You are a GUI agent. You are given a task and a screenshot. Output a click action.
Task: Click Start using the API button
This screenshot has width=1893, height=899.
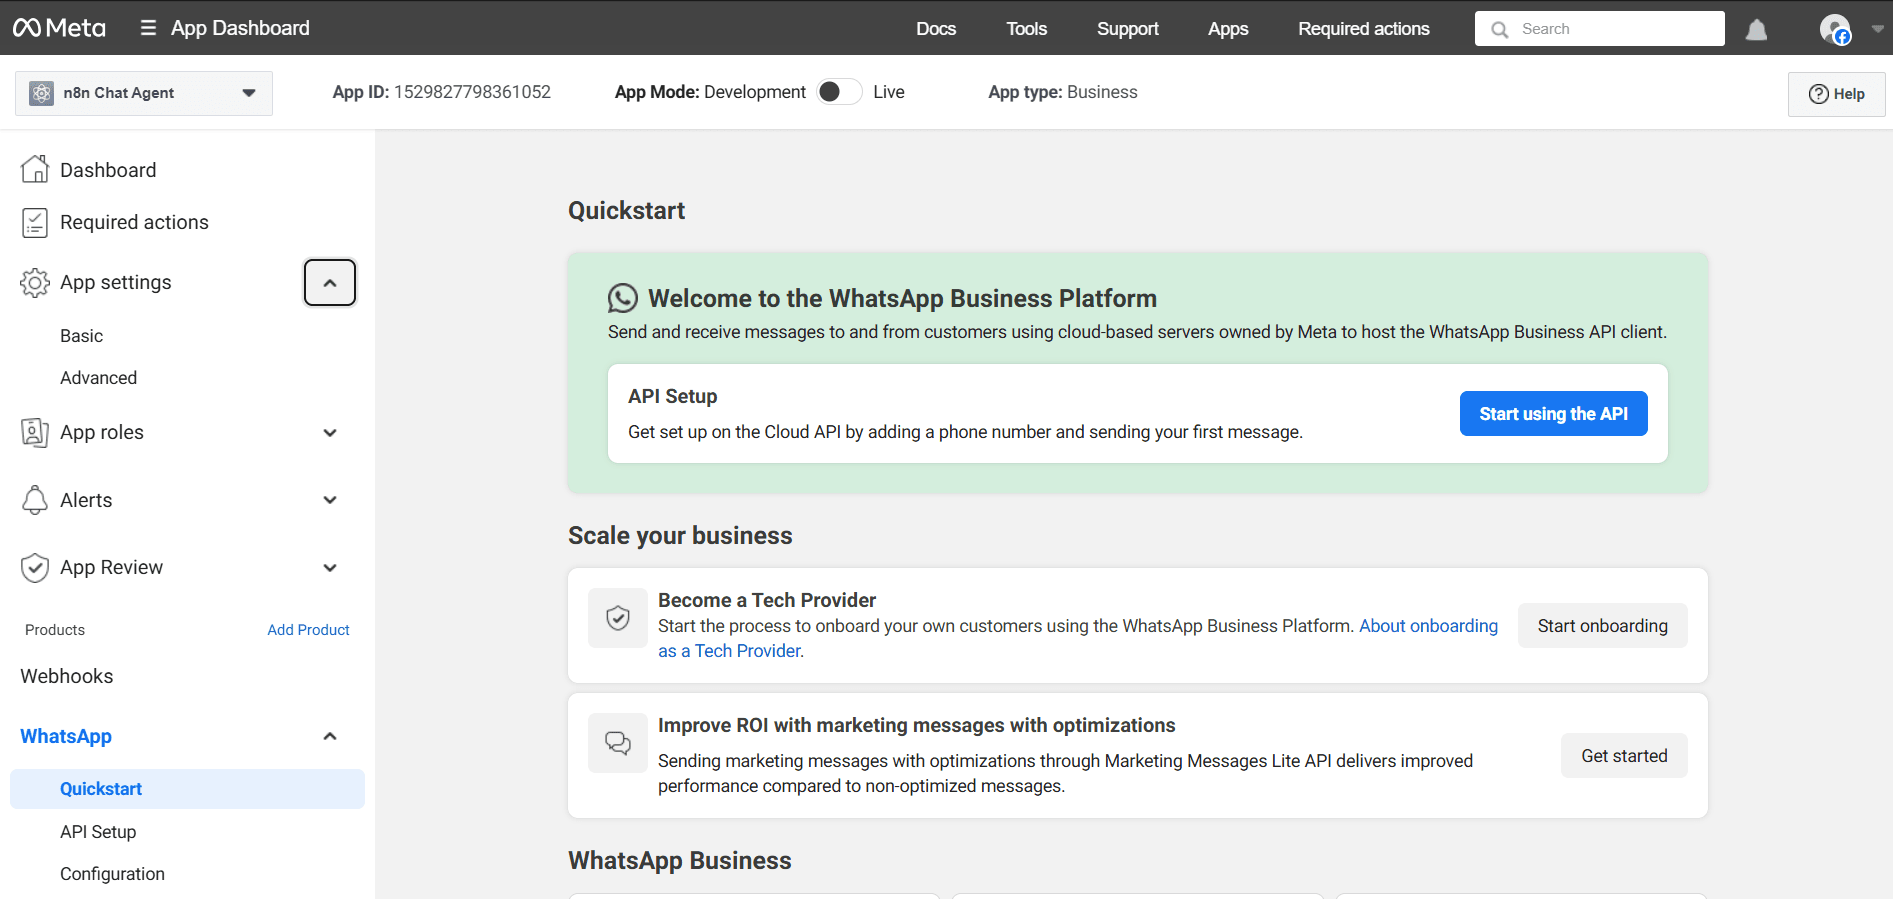1553,414
